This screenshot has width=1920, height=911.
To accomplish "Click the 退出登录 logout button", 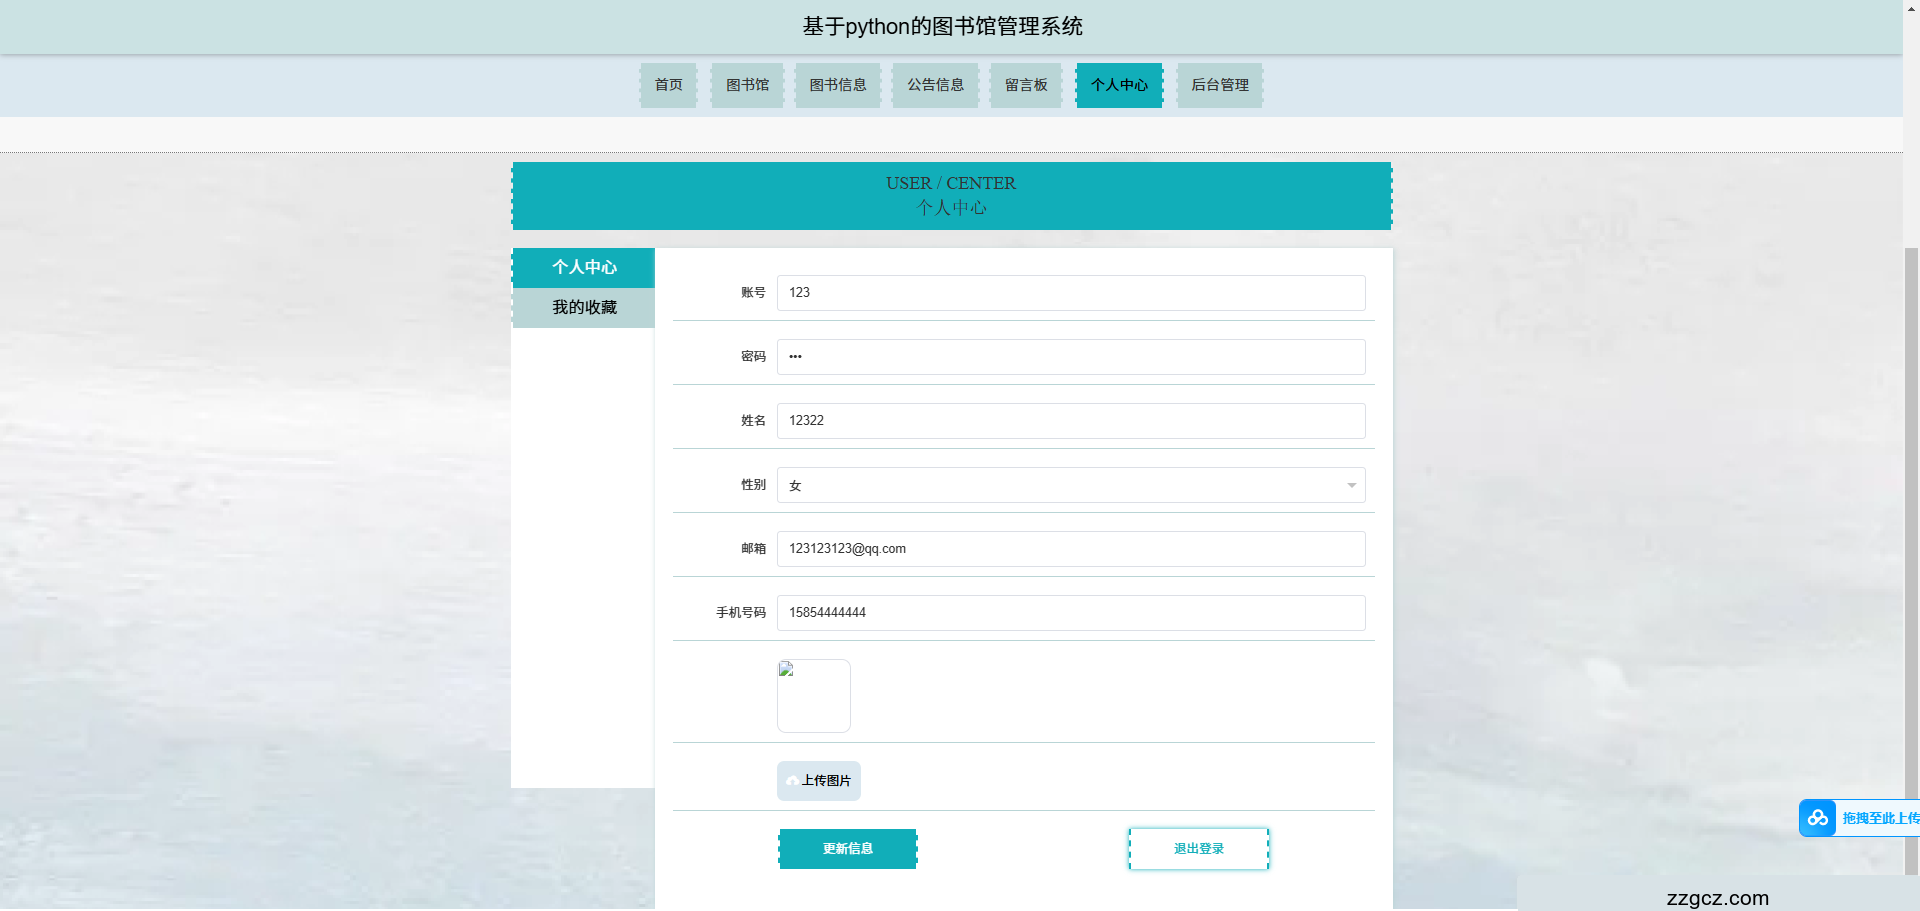I will tap(1198, 848).
